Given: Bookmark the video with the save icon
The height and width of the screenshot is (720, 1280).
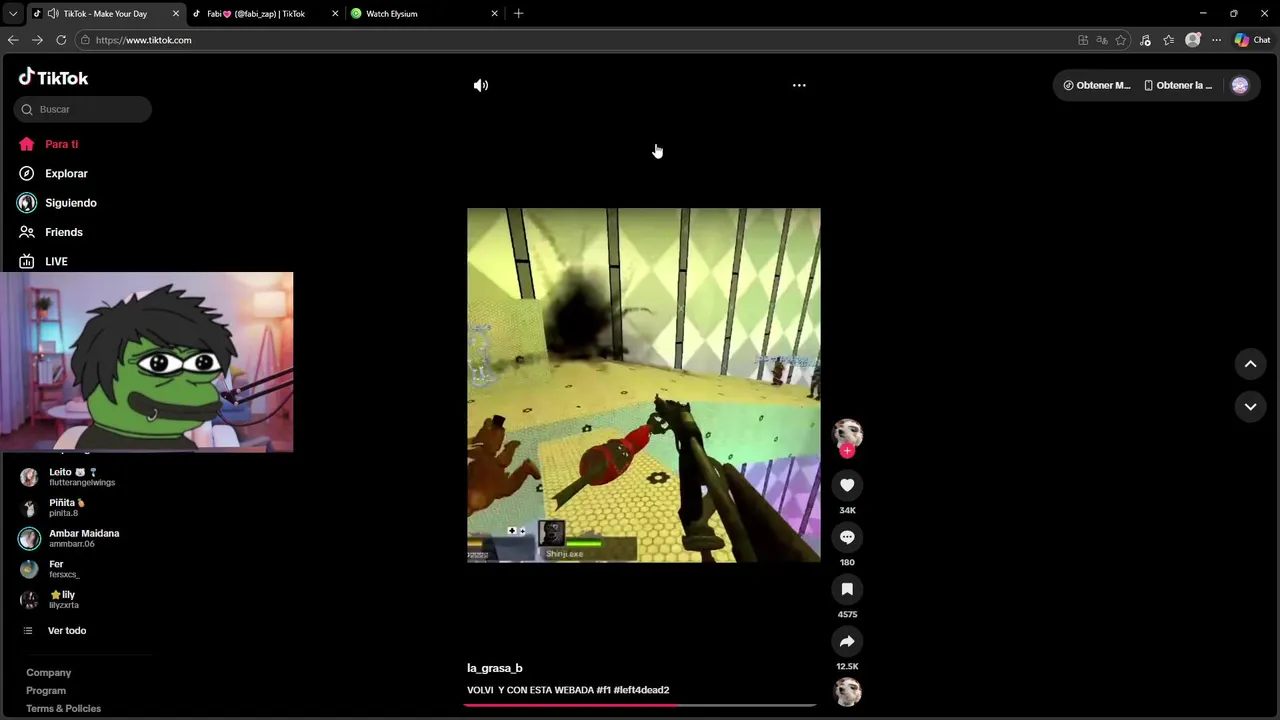Looking at the screenshot, I should click(x=847, y=589).
